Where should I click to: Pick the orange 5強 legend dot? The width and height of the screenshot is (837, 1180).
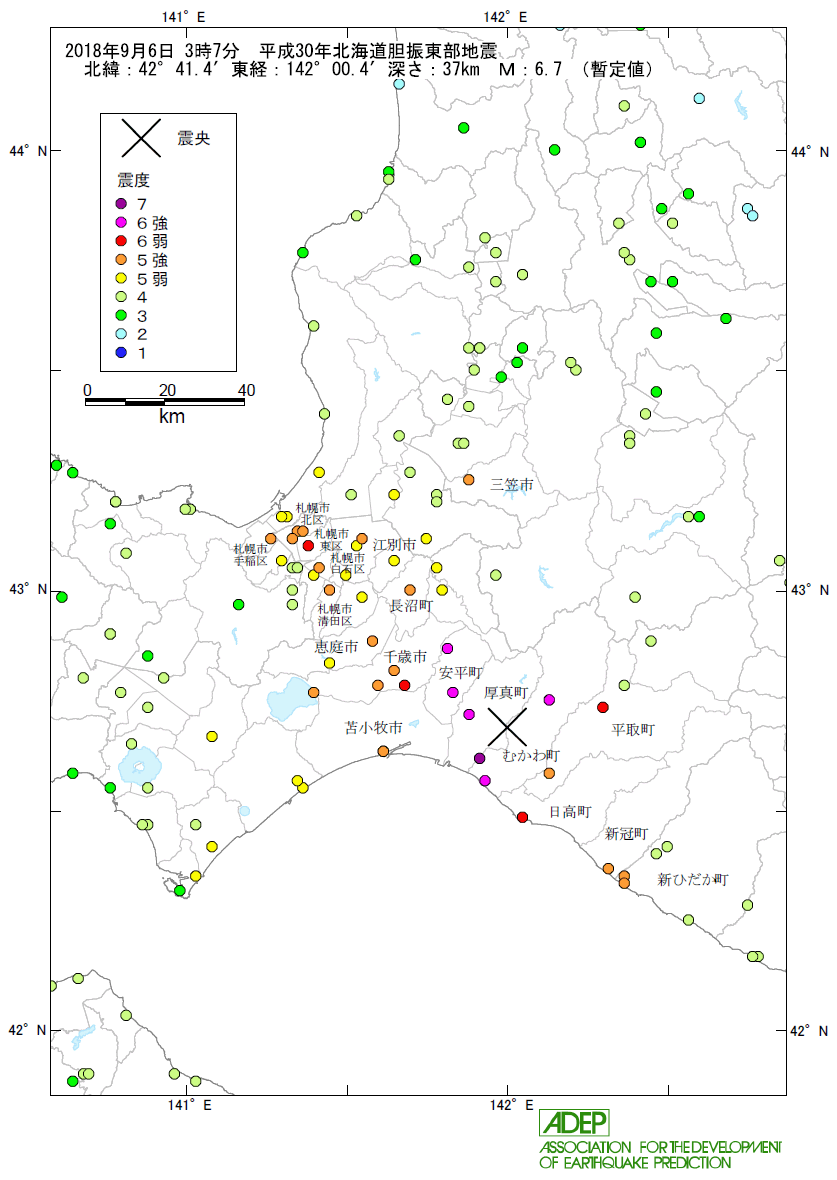pyautogui.click(x=121, y=260)
